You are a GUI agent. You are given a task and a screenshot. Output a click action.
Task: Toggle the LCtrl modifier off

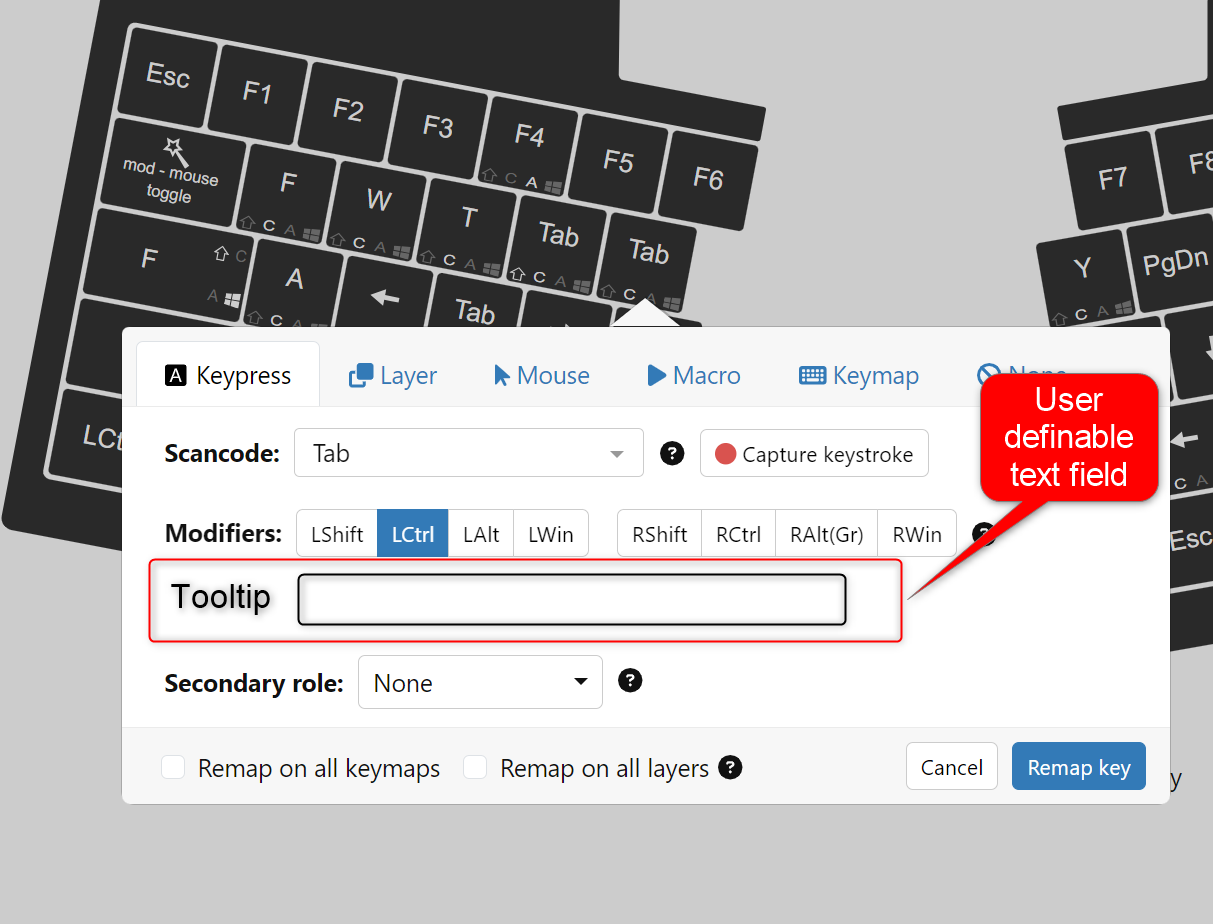pos(412,534)
